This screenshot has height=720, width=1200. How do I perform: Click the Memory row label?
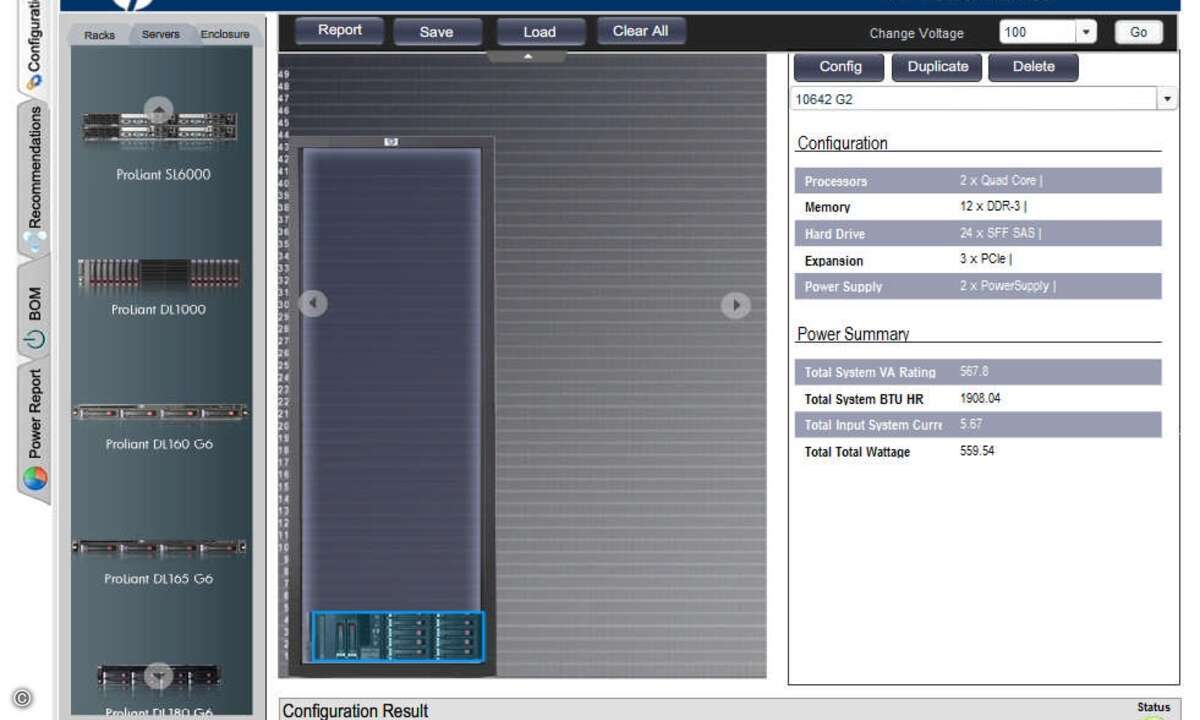pyautogui.click(x=827, y=207)
